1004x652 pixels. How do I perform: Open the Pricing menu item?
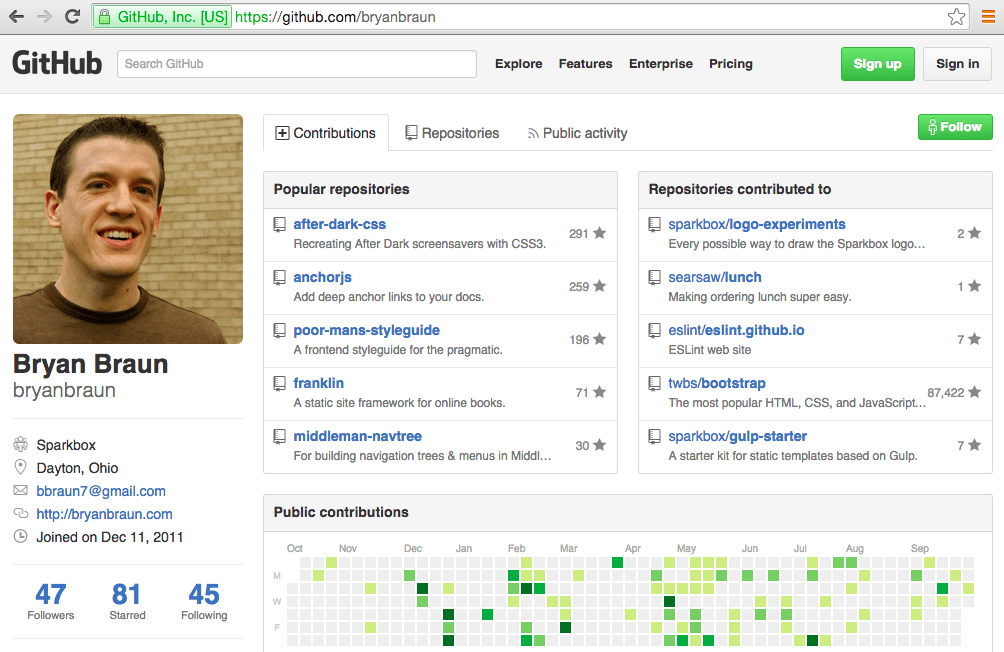pyautogui.click(x=730, y=64)
